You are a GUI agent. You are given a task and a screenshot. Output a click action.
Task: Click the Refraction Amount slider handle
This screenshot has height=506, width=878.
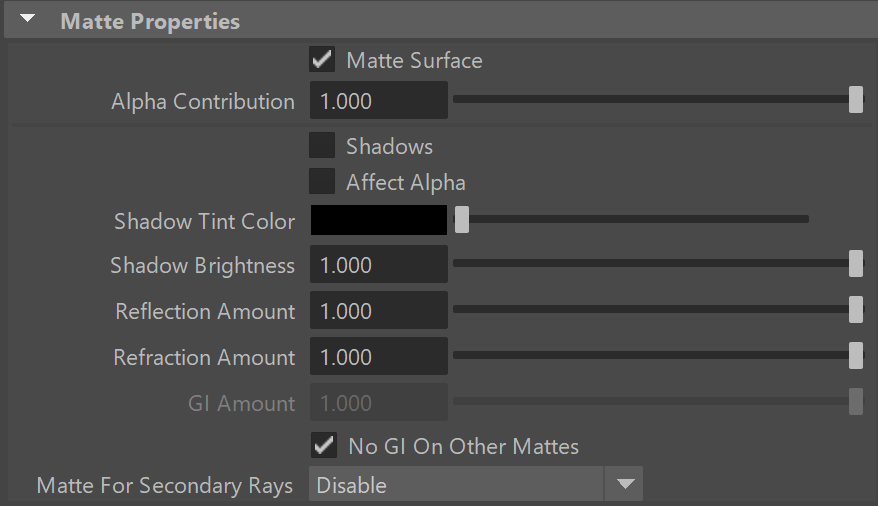tap(856, 355)
